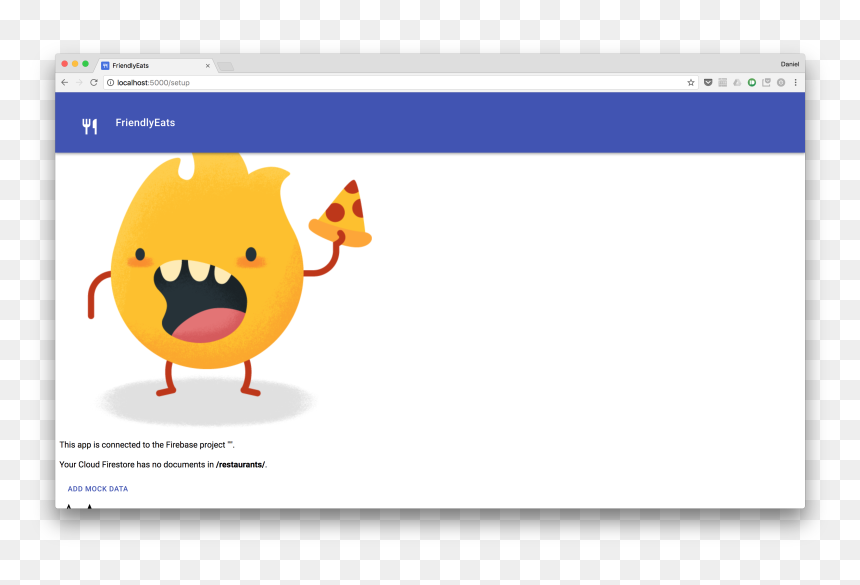Close the FriendlyEats tab
Screen dimensions: 860x585
coord(208,66)
